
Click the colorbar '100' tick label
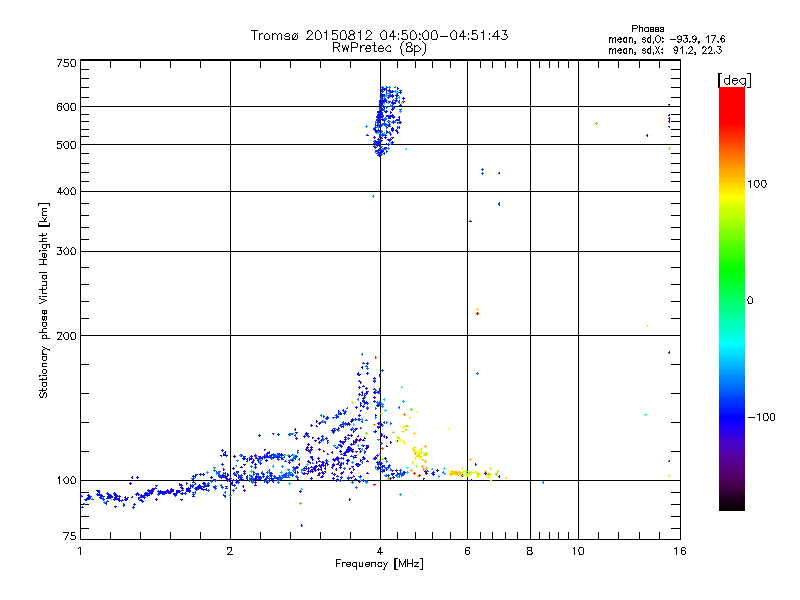pos(757,184)
